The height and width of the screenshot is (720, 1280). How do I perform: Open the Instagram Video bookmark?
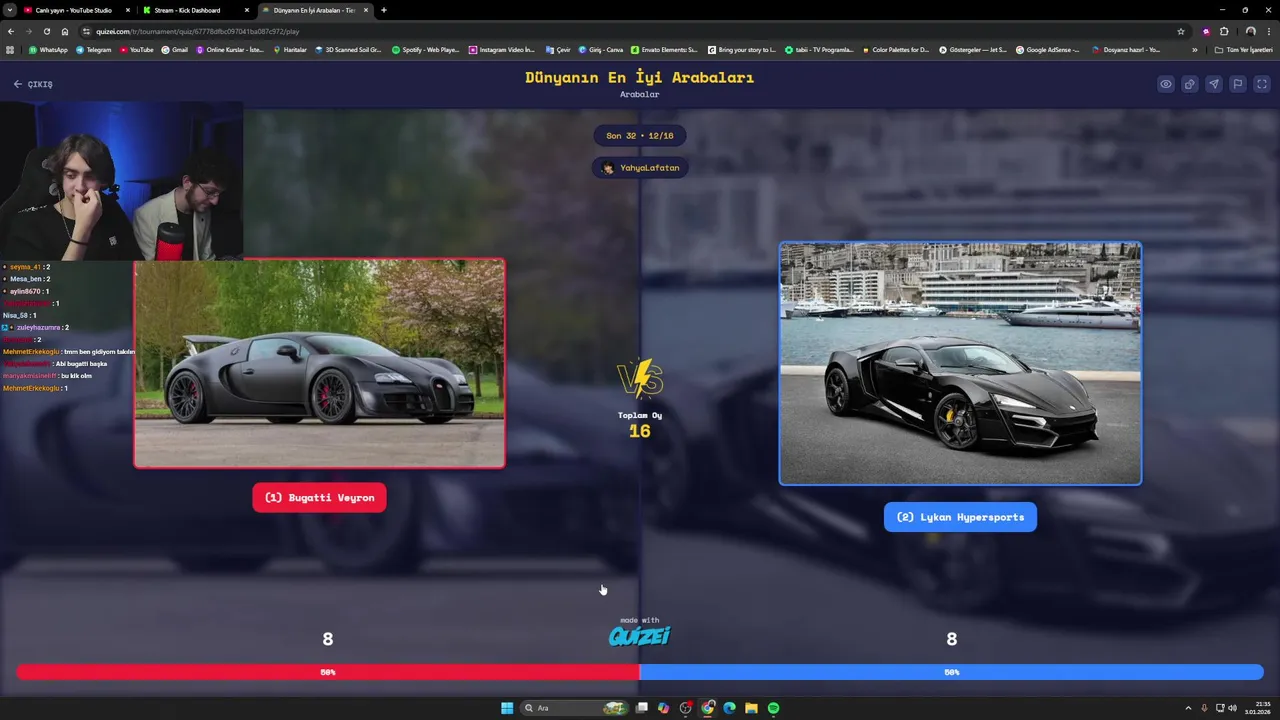click(501, 50)
